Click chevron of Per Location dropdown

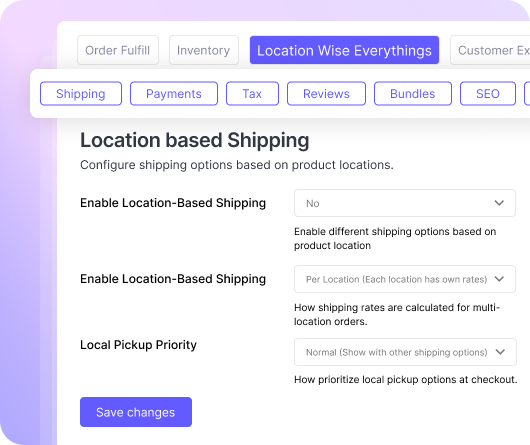click(499, 279)
